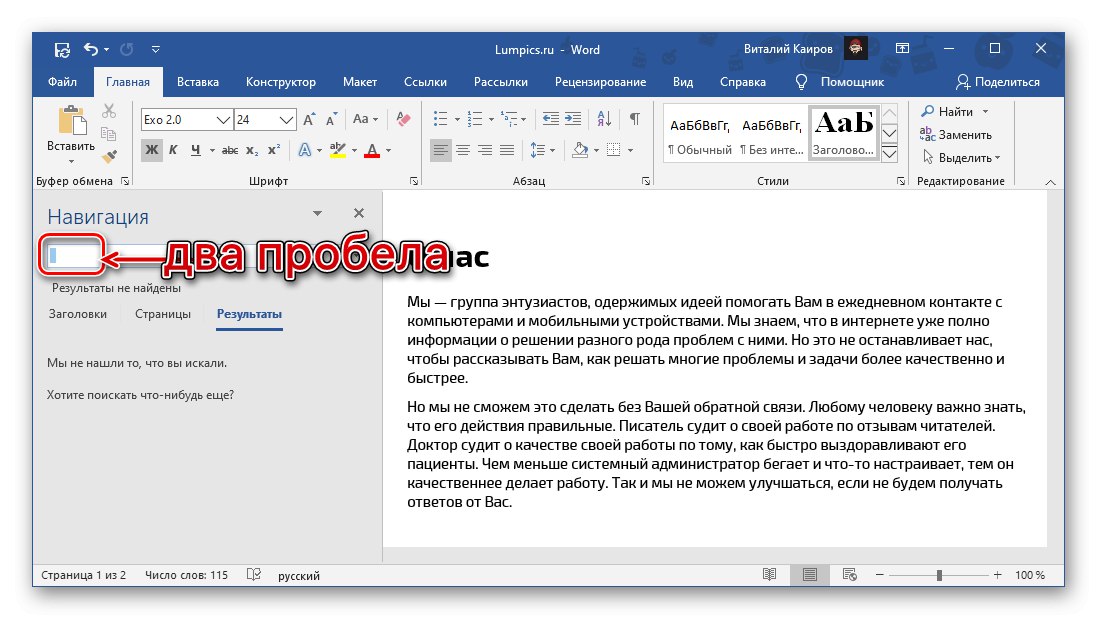Viewport: 1097px width, 619px height.
Task: Click the Clear All Formatting eraser icon
Action: 403,119
